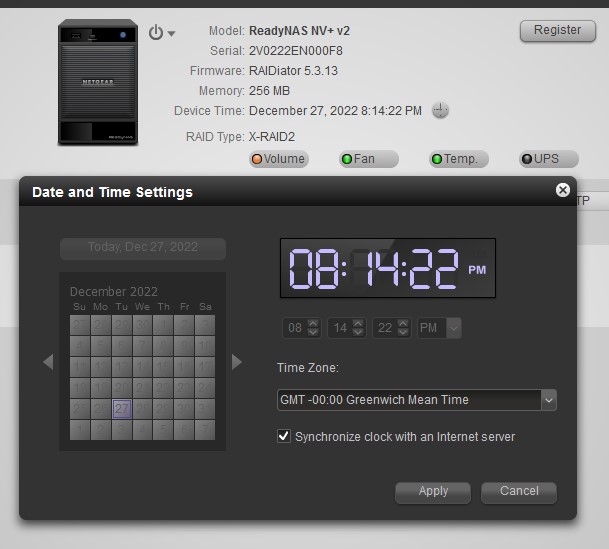Viewport: 609px width, 549px height.
Task: Decrease the minutes value with down arrow
Action: coord(358,332)
